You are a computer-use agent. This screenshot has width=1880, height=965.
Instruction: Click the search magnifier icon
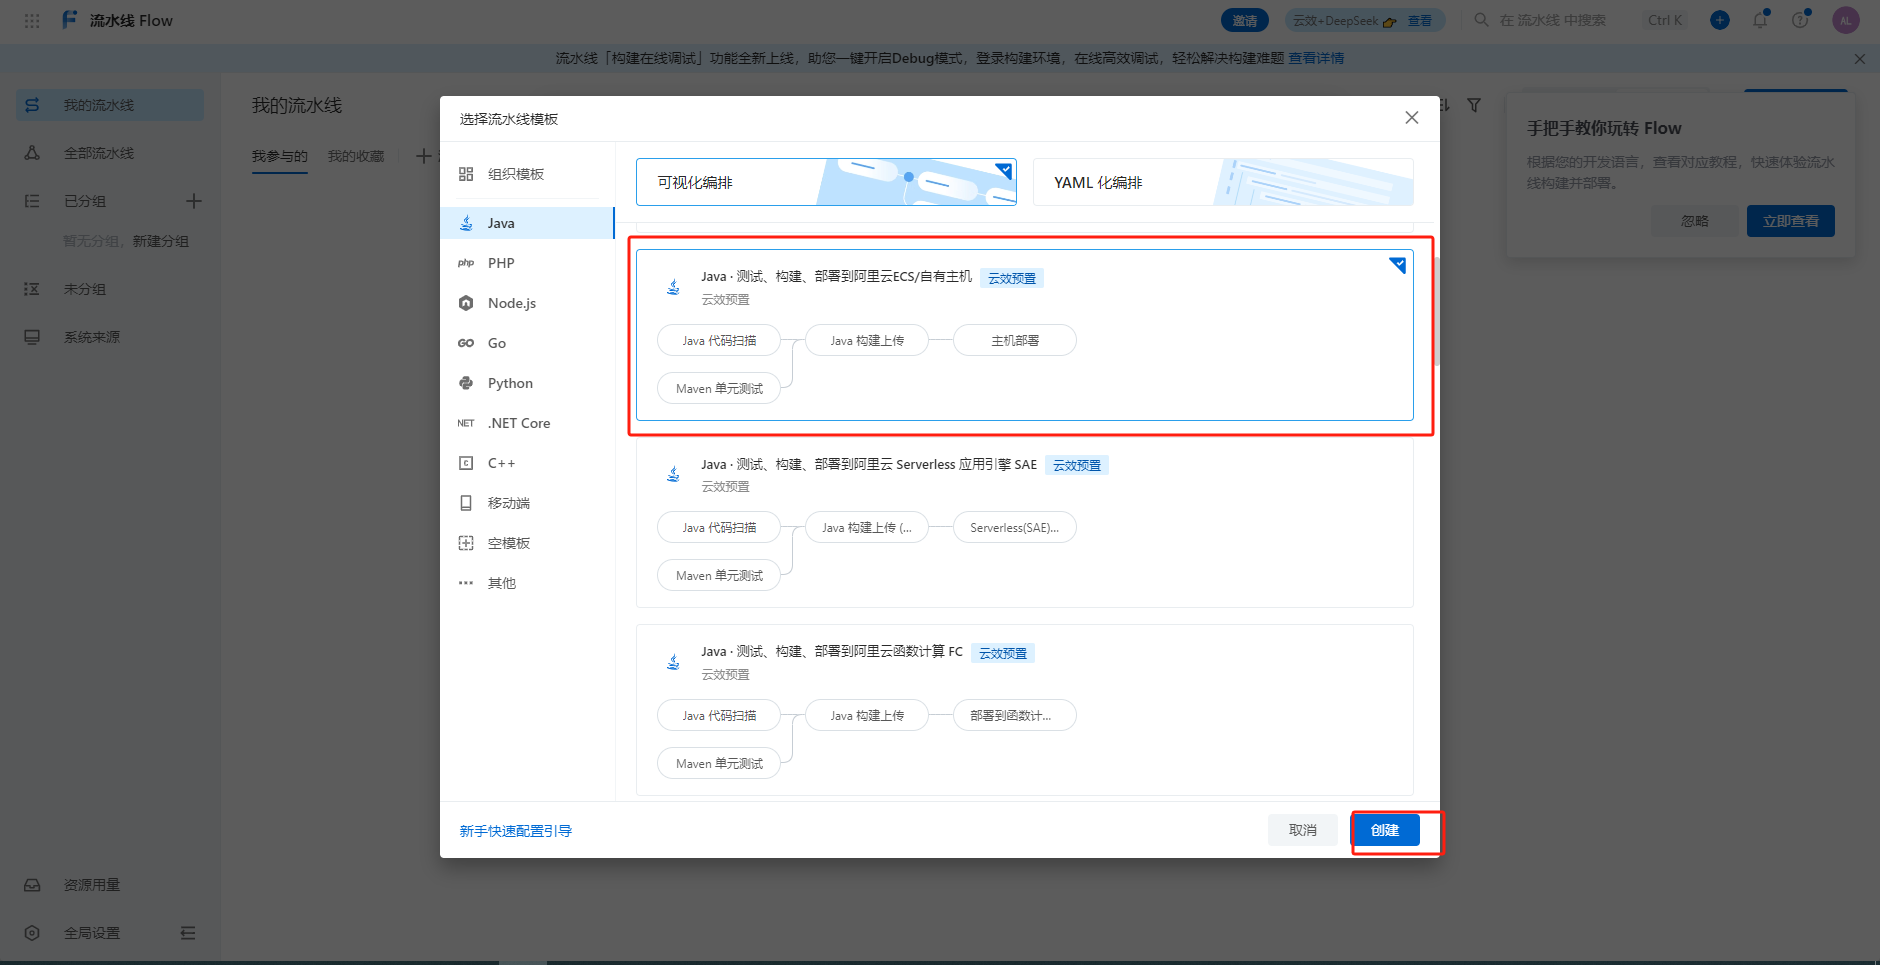click(x=1481, y=20)
